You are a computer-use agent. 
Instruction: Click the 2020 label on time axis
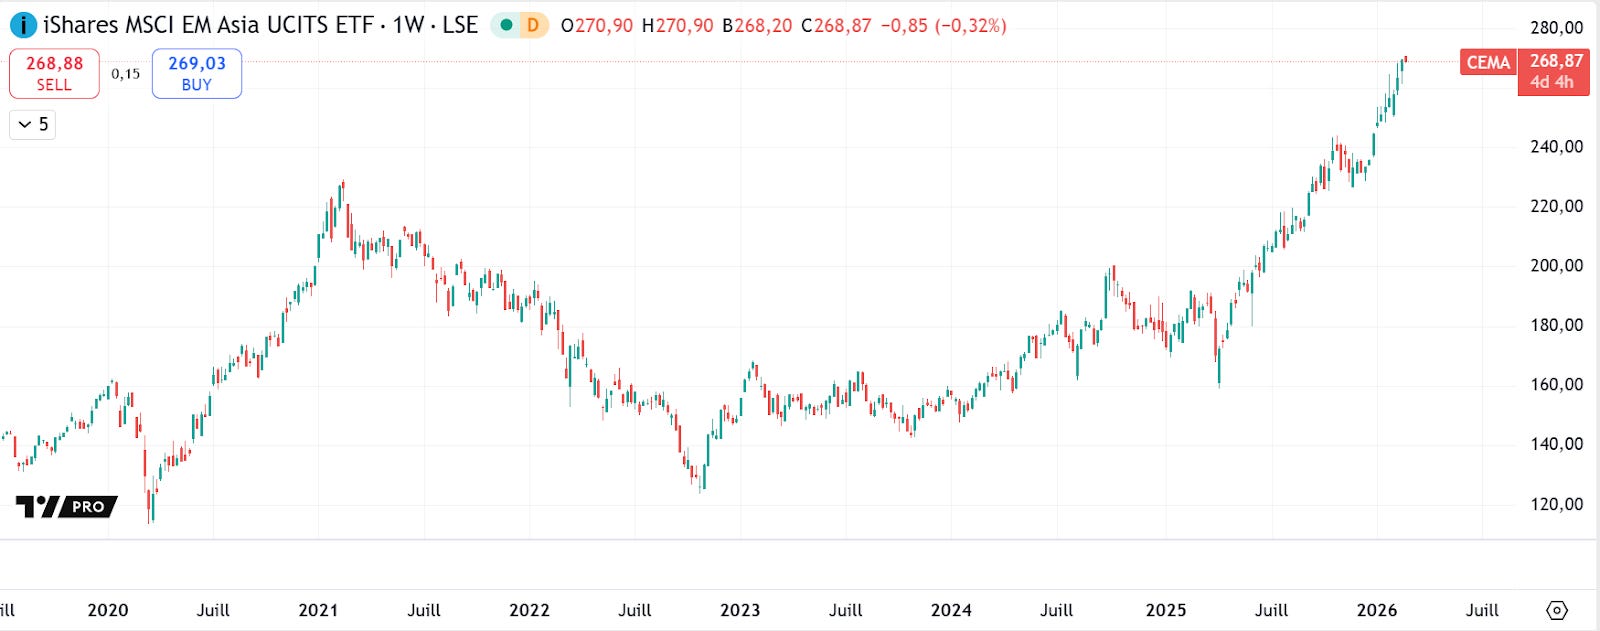108,610
